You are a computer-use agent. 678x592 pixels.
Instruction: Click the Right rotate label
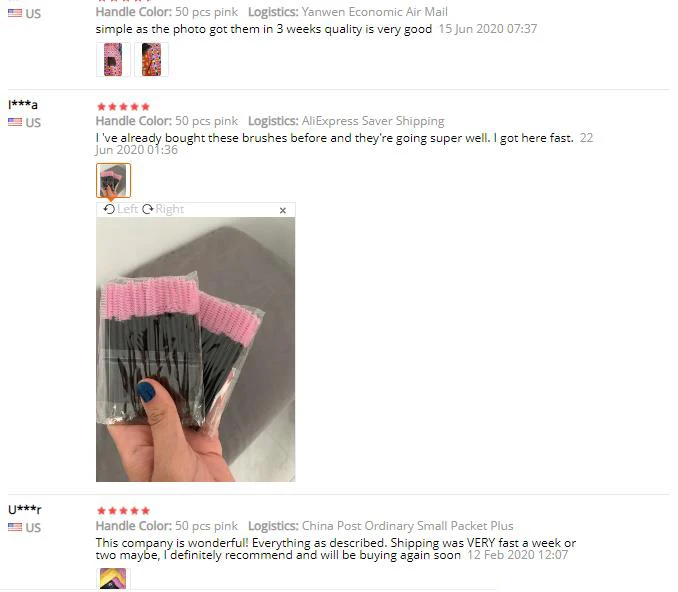(170, 209)
